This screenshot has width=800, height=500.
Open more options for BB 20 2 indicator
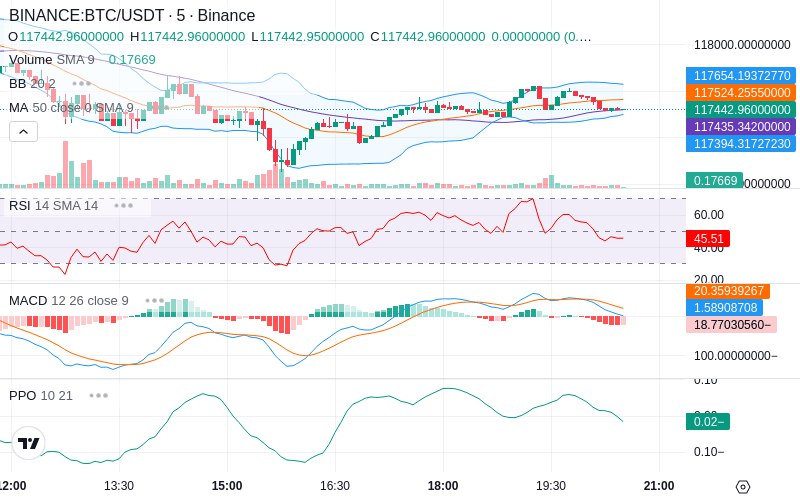[82, 83]
